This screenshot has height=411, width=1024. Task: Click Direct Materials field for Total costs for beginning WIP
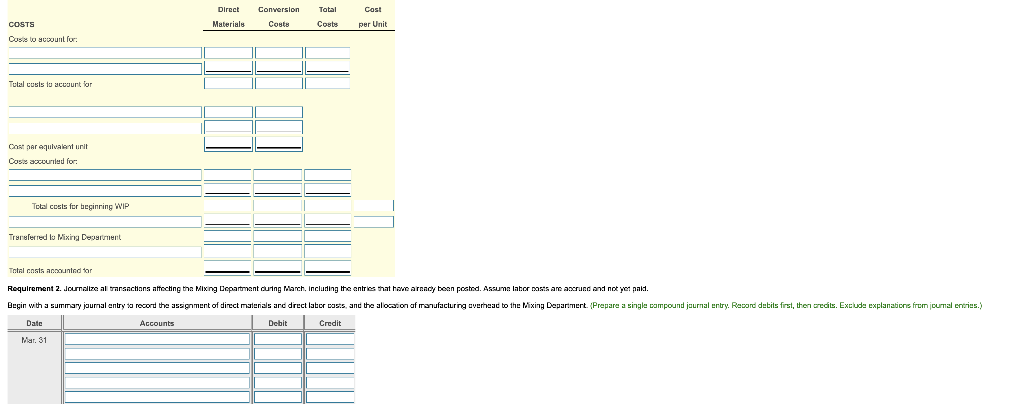click(x=228, y=206)
